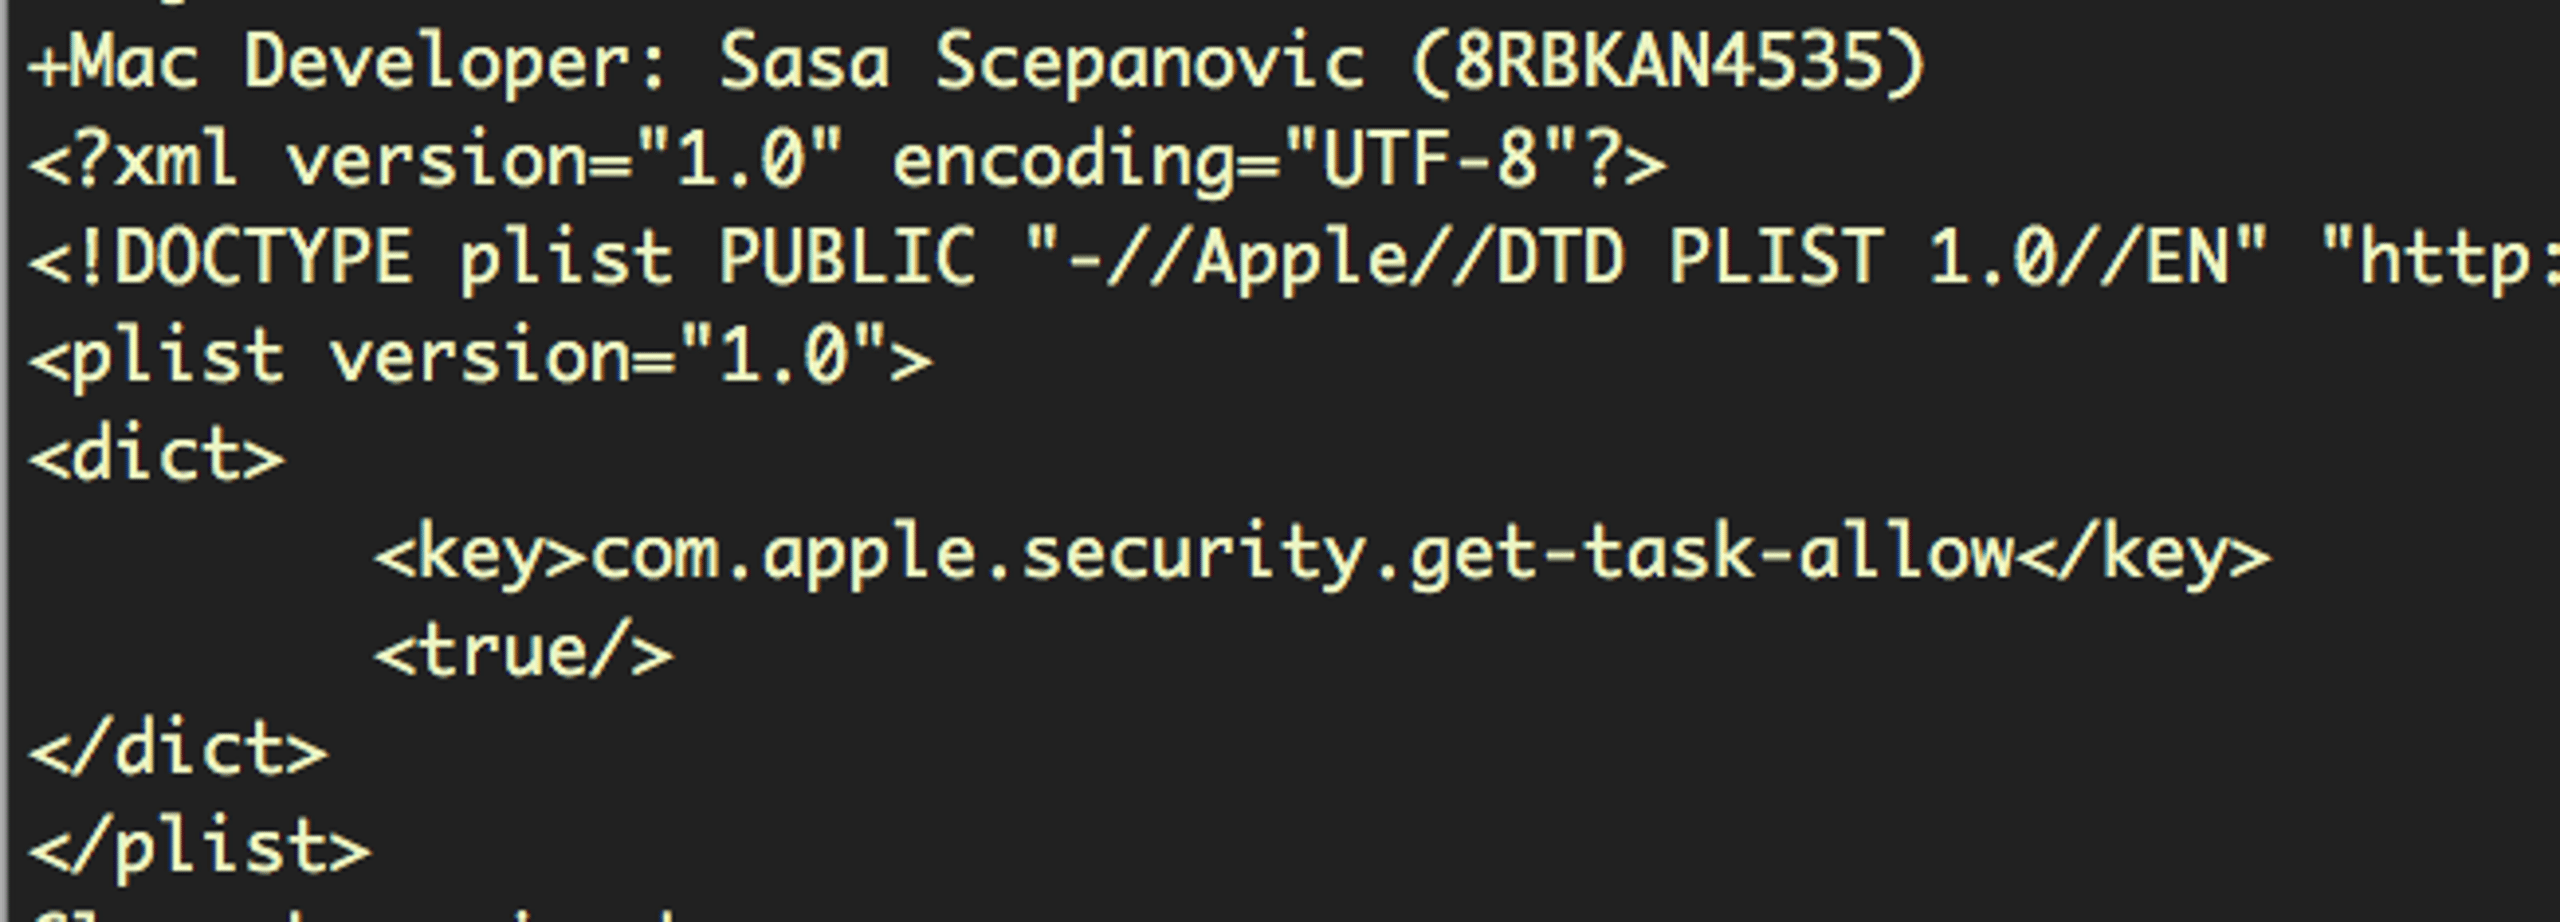Click the "+Mac" text at line start

click(x=114, y=61)
